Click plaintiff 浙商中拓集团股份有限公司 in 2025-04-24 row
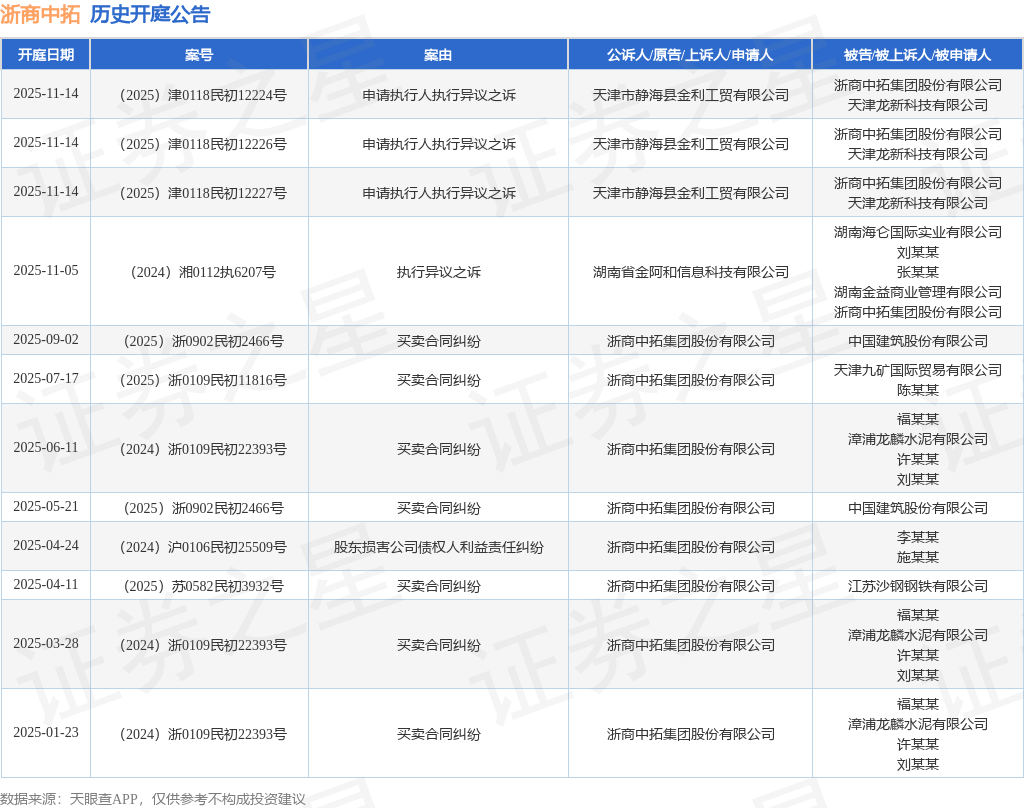 pos(690,547)
